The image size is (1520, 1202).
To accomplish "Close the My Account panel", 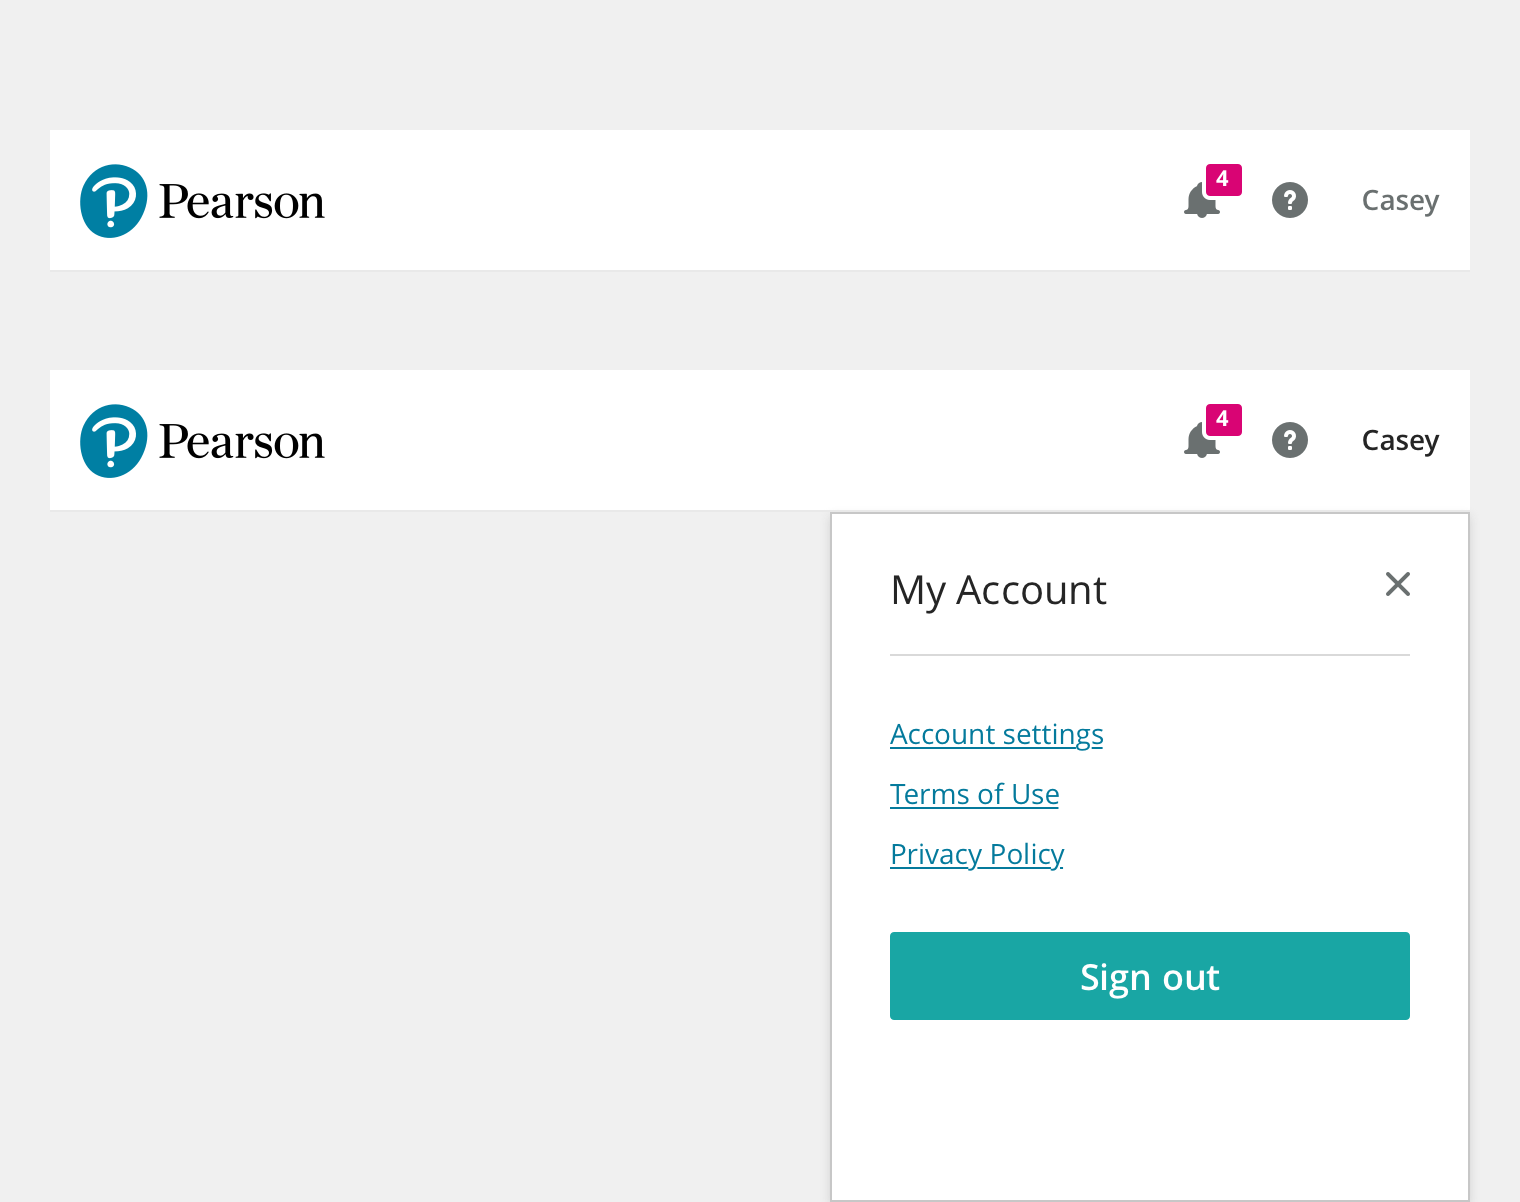I will pyautogui.click(x=1397, y=584).
